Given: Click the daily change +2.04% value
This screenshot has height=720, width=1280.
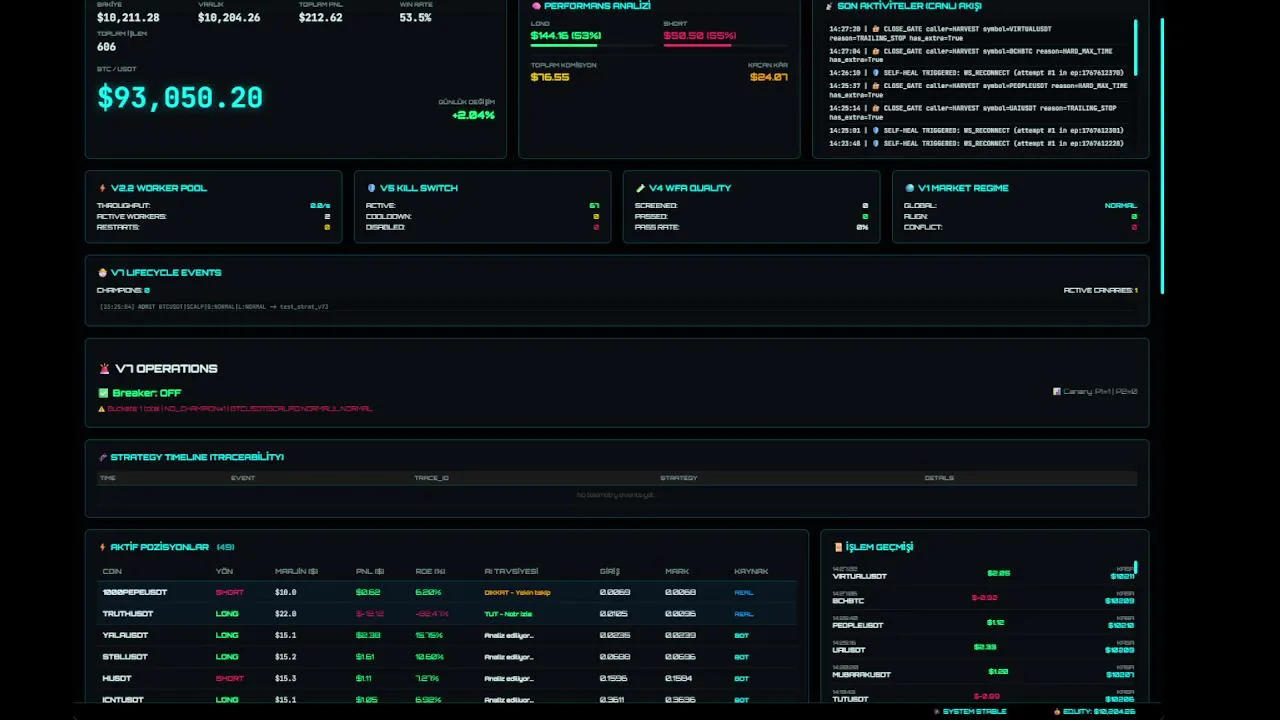Looking at the screenshot, I should coord(473,115).
